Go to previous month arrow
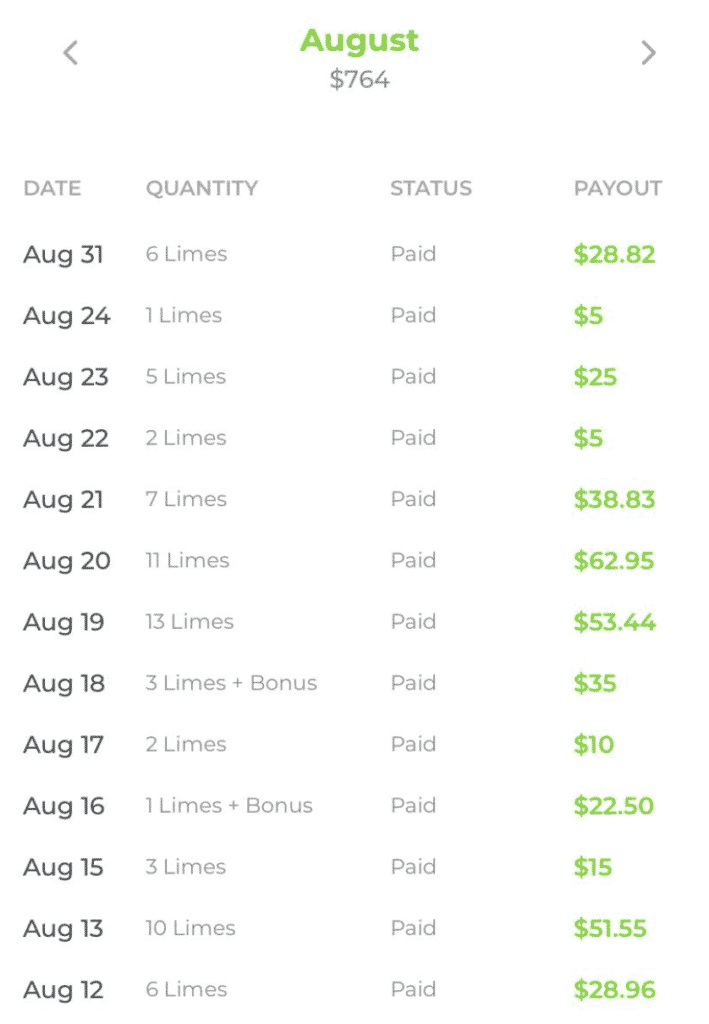This screenshot has height=1024, width=709. (x=71, y=53)
